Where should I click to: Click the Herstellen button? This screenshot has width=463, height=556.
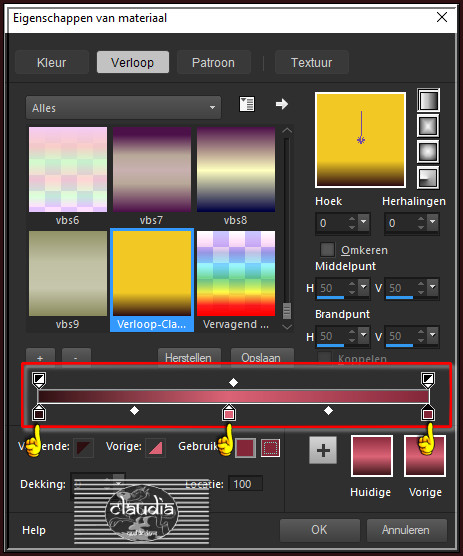pyautogui.click(x=189, y=356)
